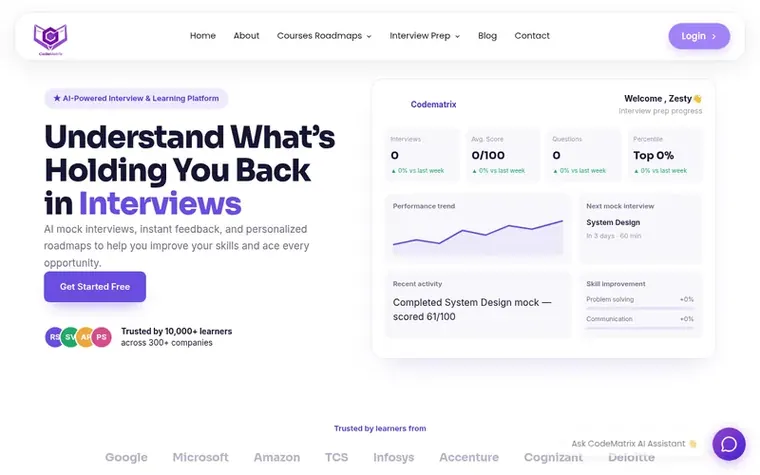Click the arrow on the Login button
The image size is (760, 475).
pyautogui.click(x=713, y=36)
